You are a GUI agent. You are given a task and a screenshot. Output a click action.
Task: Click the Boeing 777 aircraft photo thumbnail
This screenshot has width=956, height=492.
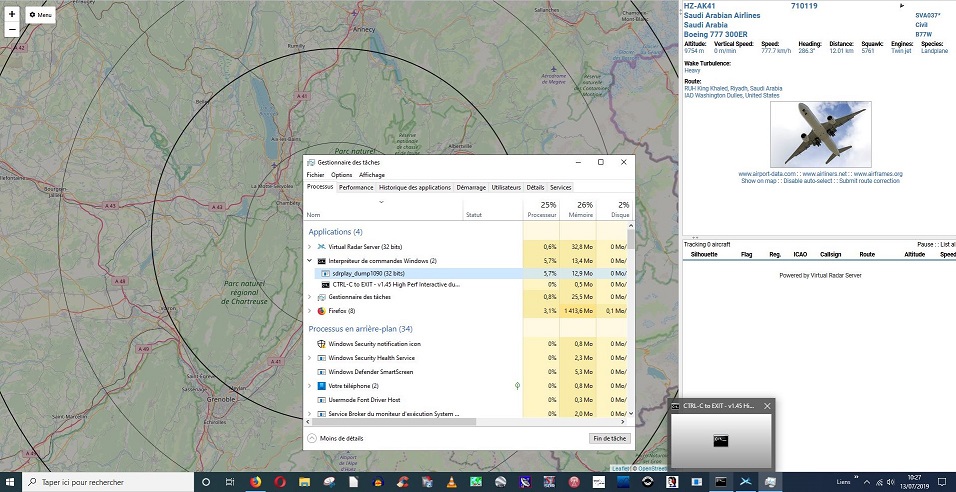point(821,134)
